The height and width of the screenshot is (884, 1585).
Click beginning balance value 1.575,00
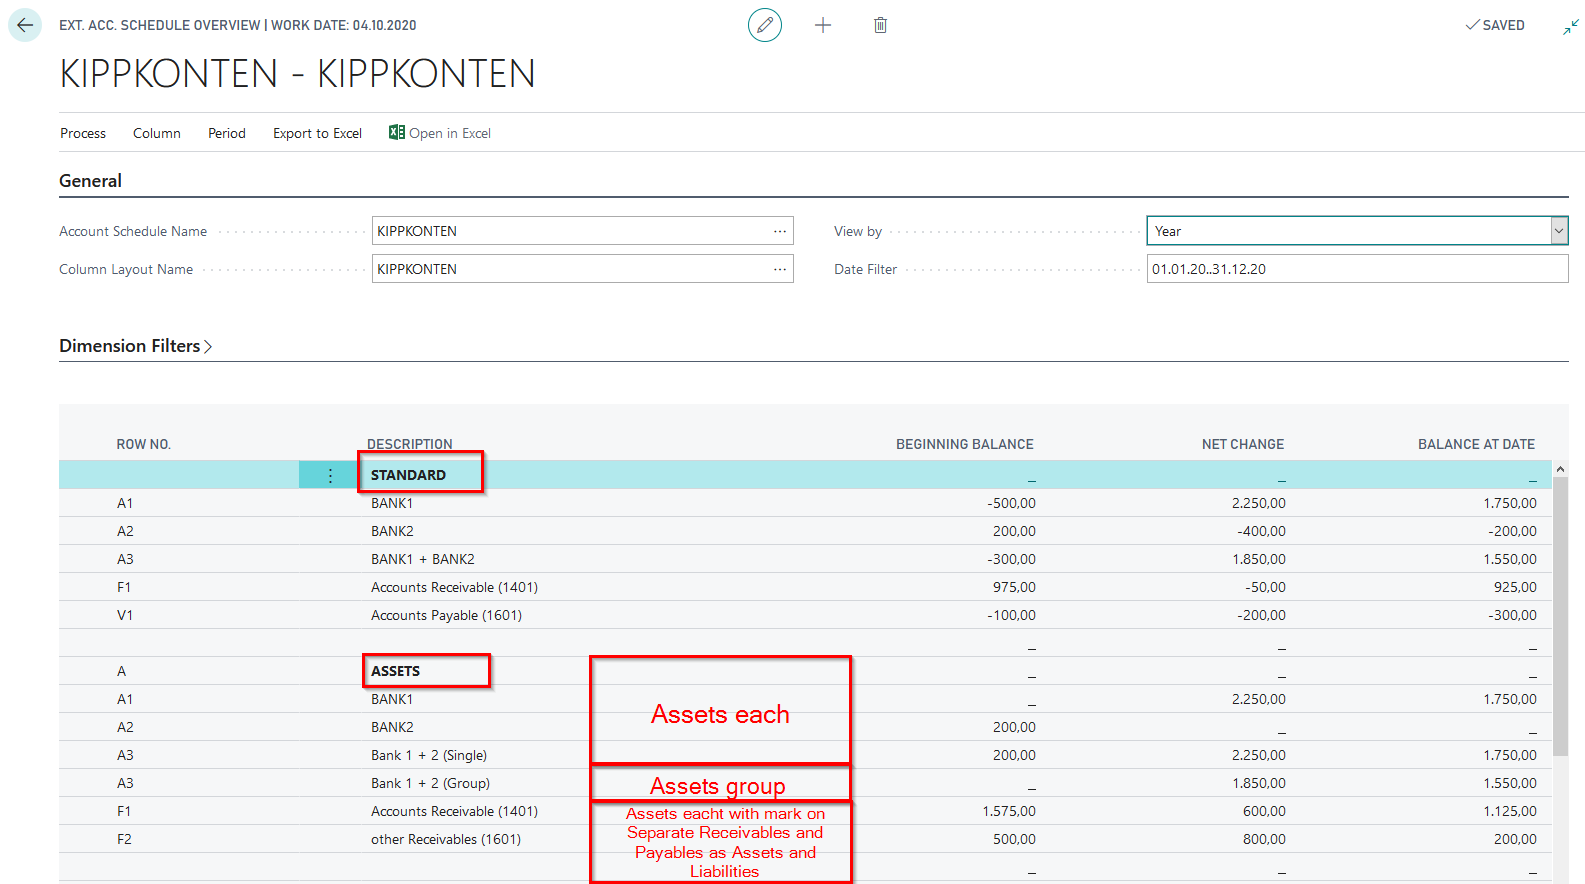[x=1009, y=811]
